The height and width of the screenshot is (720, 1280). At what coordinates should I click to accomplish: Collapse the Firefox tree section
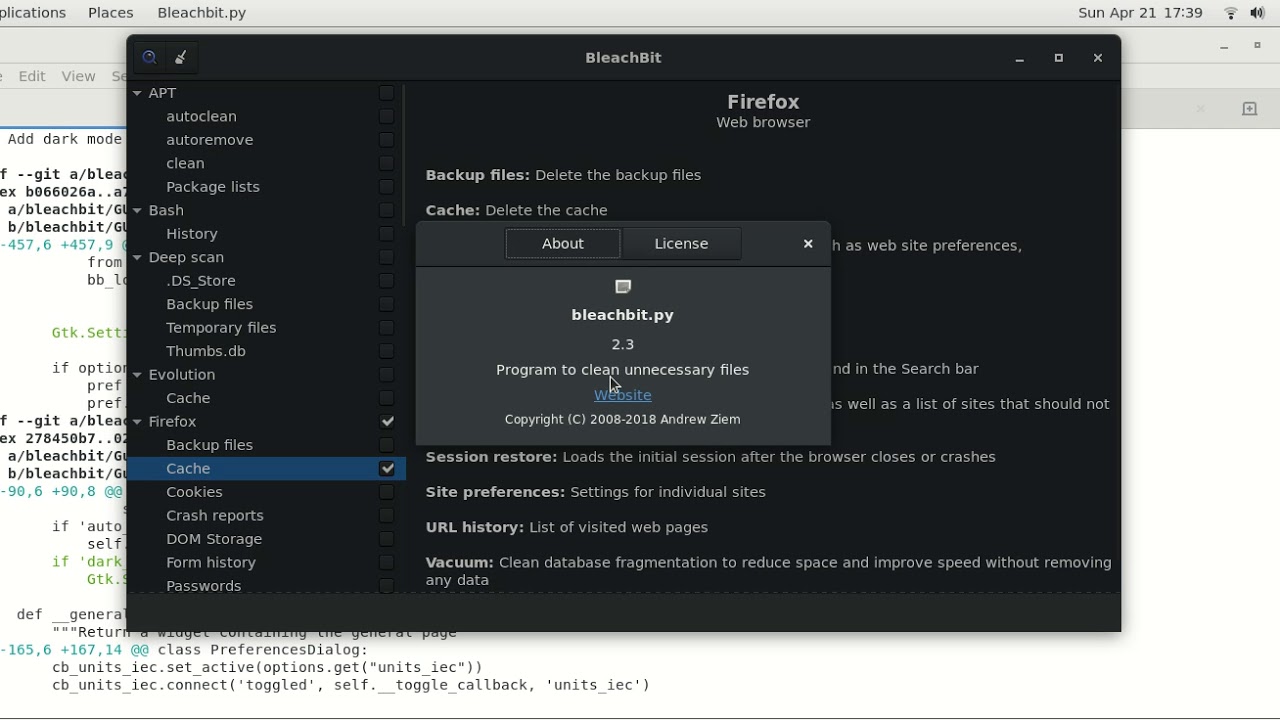point(137,422)
